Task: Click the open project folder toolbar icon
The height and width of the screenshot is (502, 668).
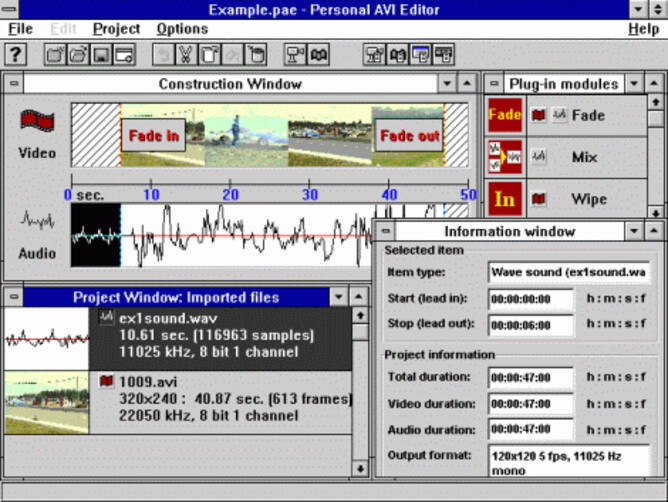Action: pyautogui.click(x=78, y=55)
